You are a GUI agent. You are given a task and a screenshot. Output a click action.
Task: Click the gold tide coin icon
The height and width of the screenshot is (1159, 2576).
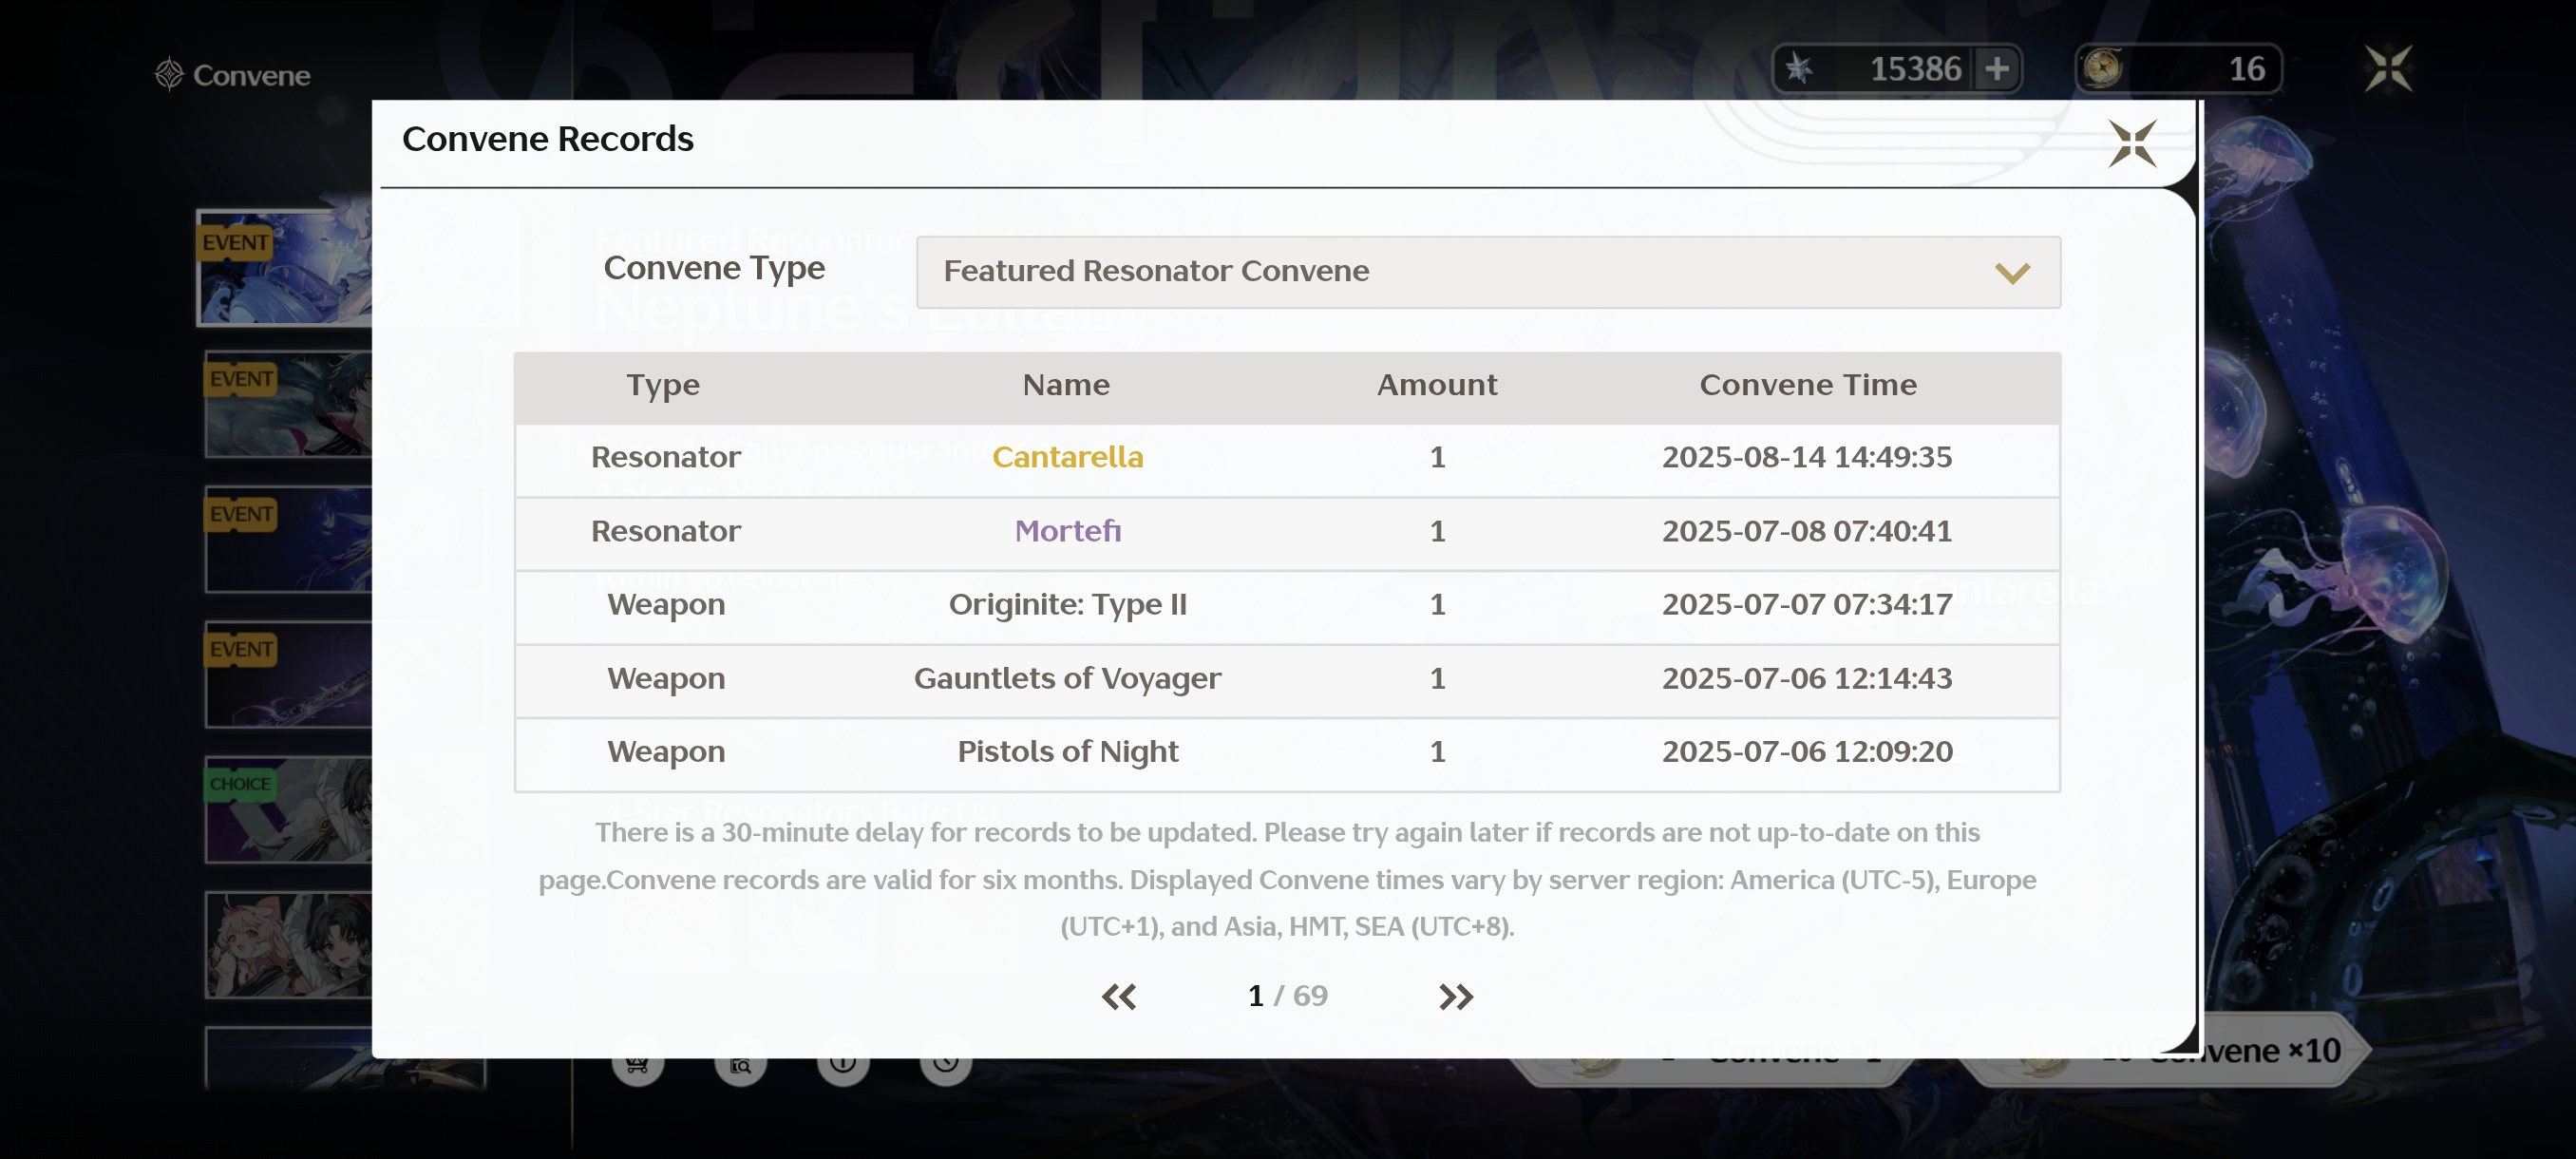[2103, 69]
